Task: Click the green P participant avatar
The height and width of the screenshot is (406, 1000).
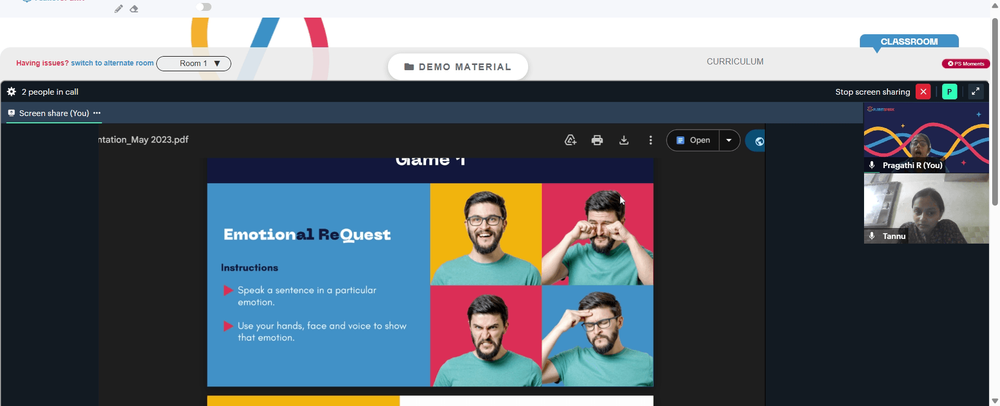Action: click(950, 92)
